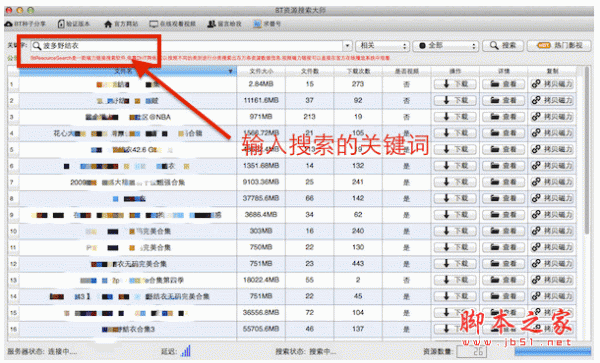Click the 验证版本 toolbar item
This screenshot has height=363, width=600.
pyautogui.click(x=73, y=24)
